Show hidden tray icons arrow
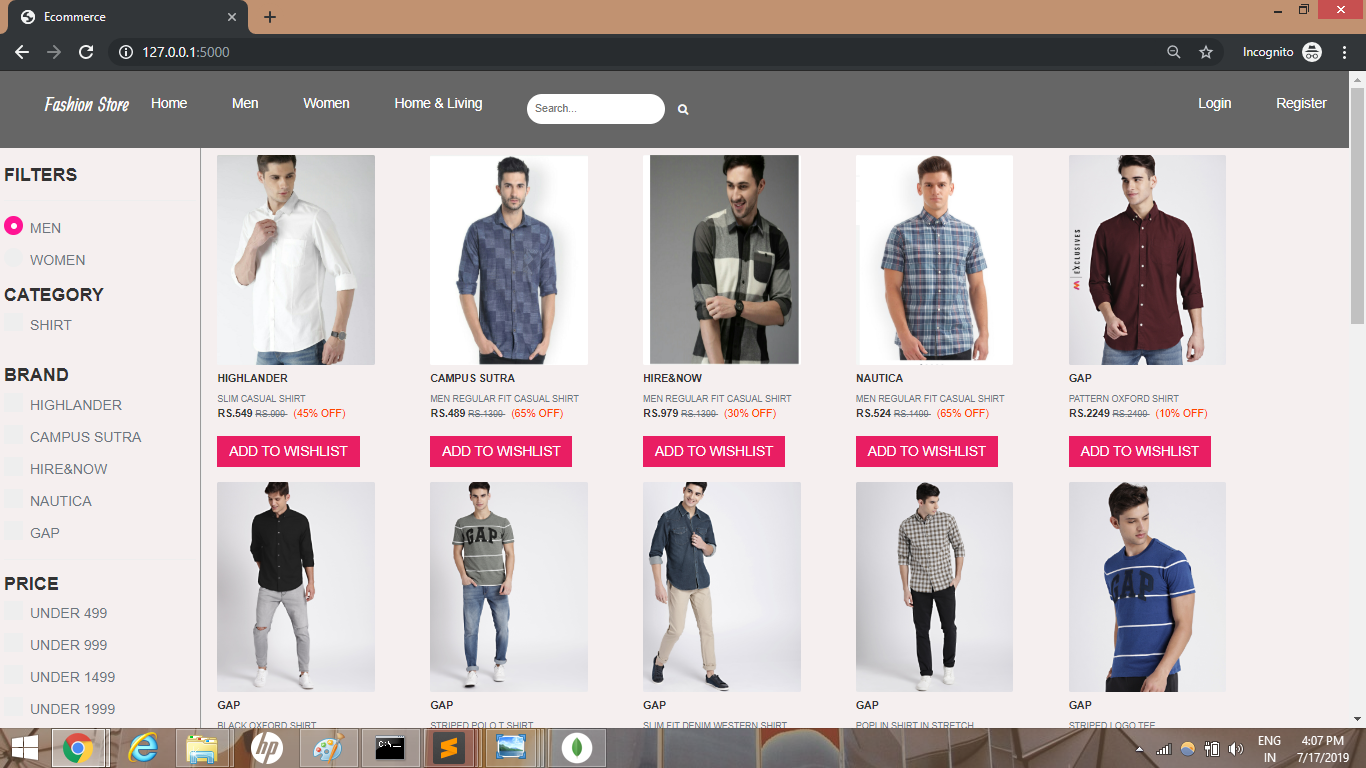Screen dimensions: 1366x768 (1140, 749)
